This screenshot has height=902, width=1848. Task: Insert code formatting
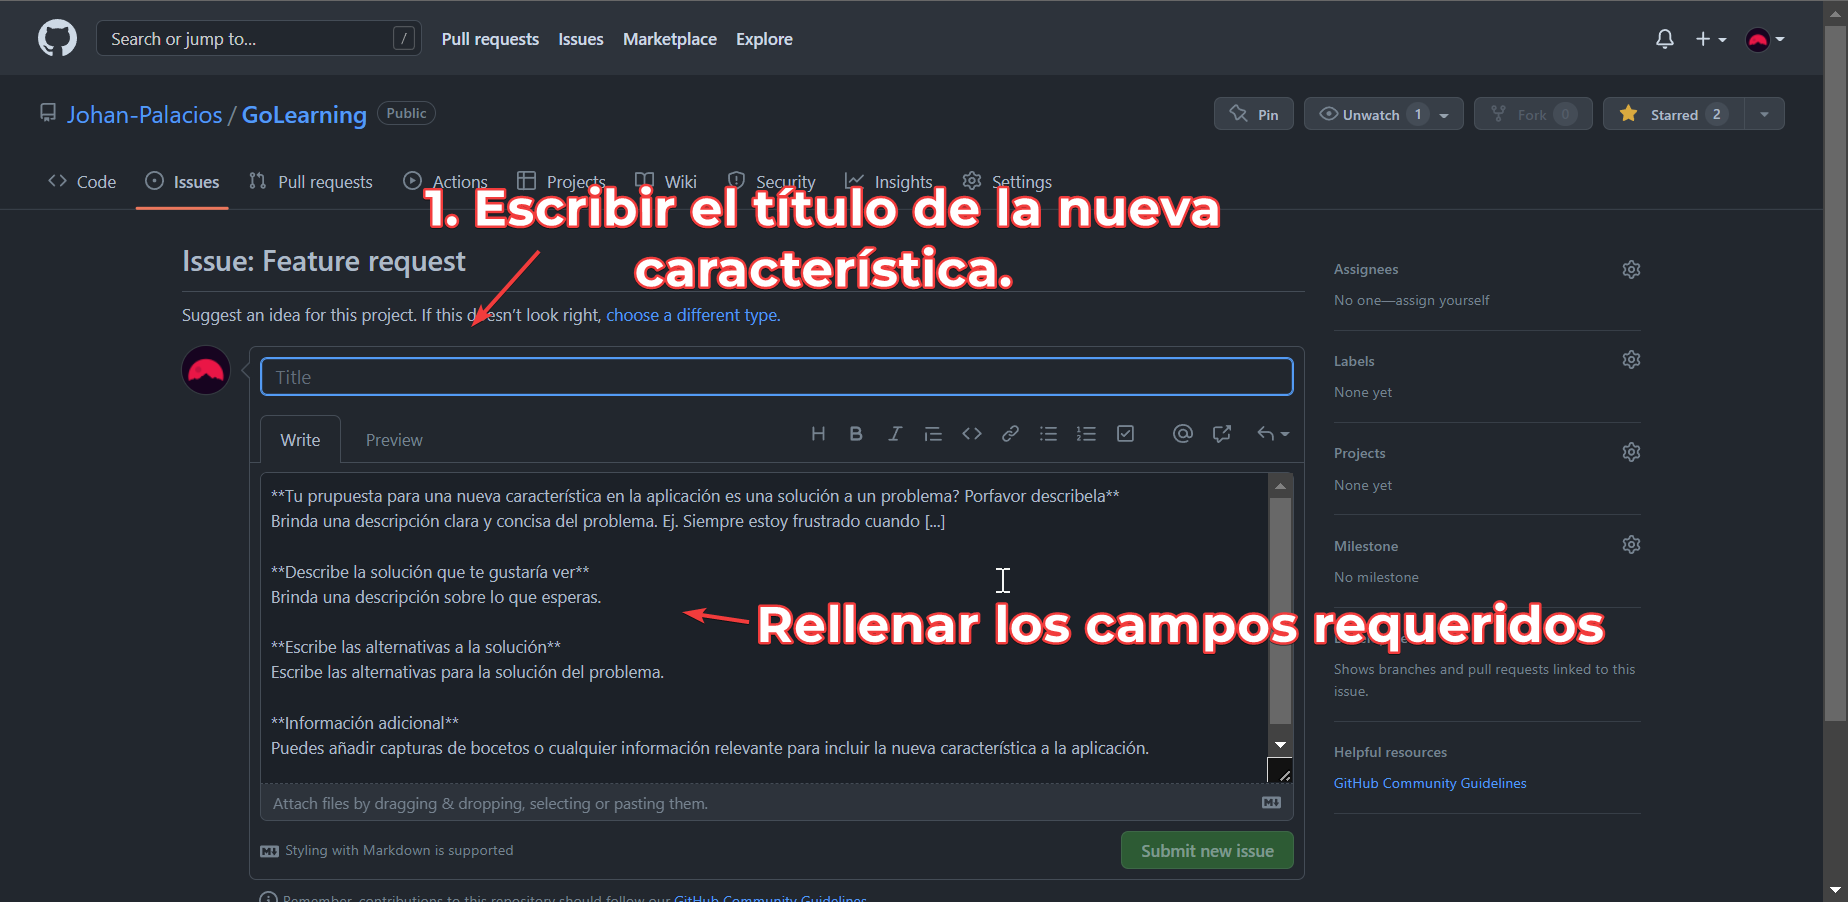972,434
